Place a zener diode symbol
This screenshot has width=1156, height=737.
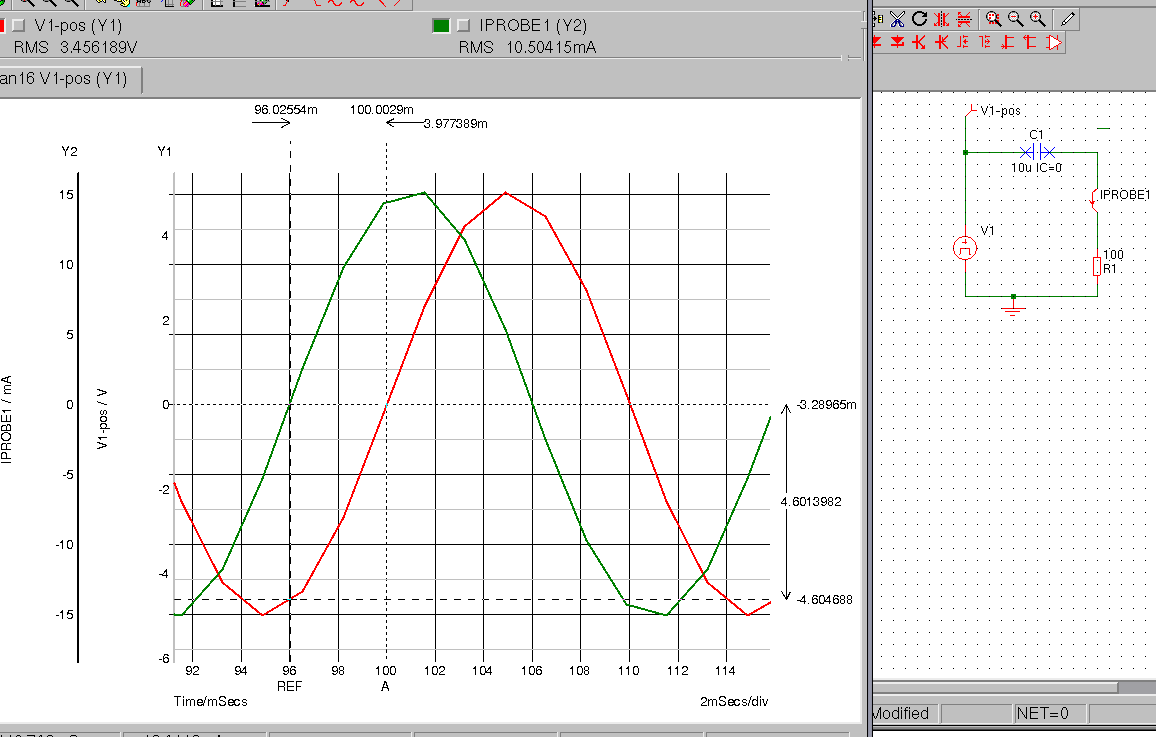pos(897,42)
